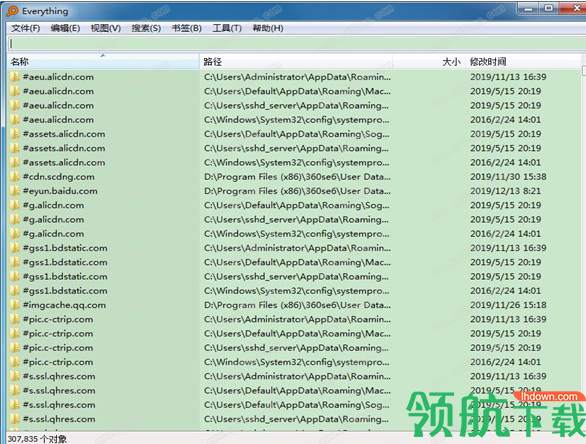Open the 编辑(E) menu

point(65,28)
